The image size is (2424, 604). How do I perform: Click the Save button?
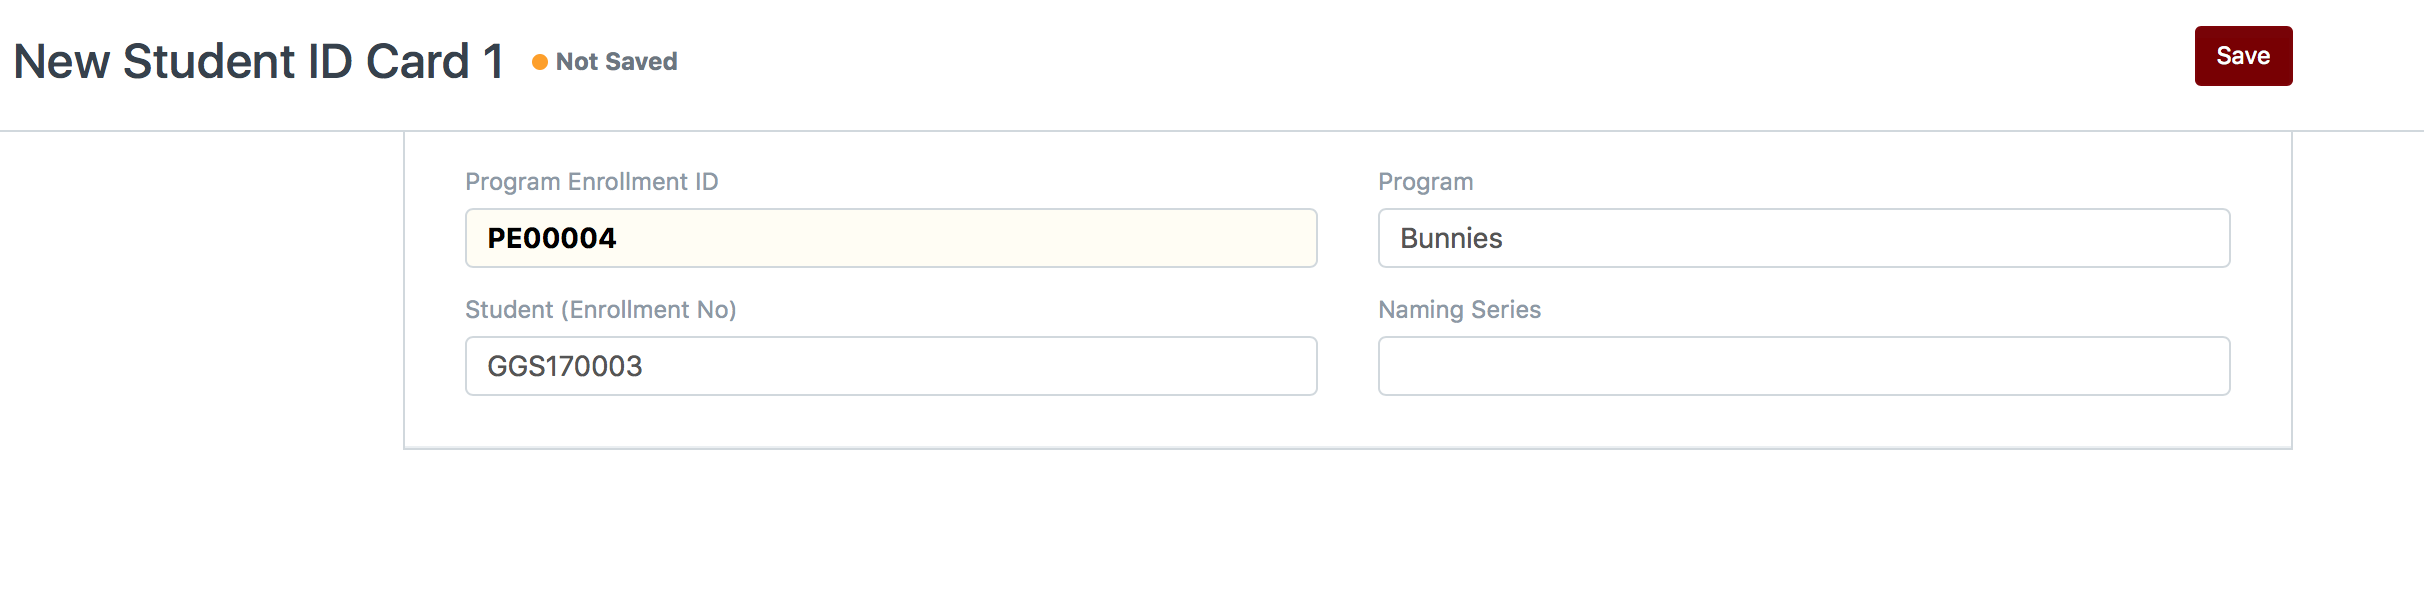2243,56
